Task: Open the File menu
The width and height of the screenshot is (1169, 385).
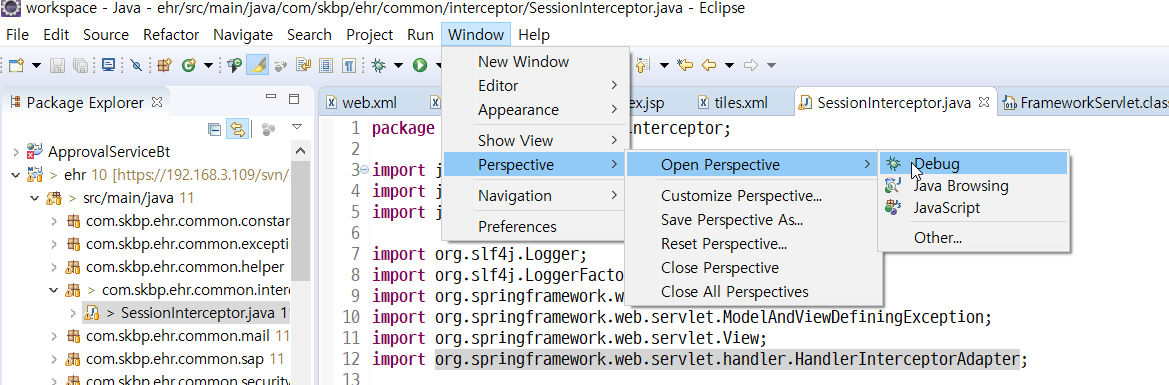Action: coord(17,34)
